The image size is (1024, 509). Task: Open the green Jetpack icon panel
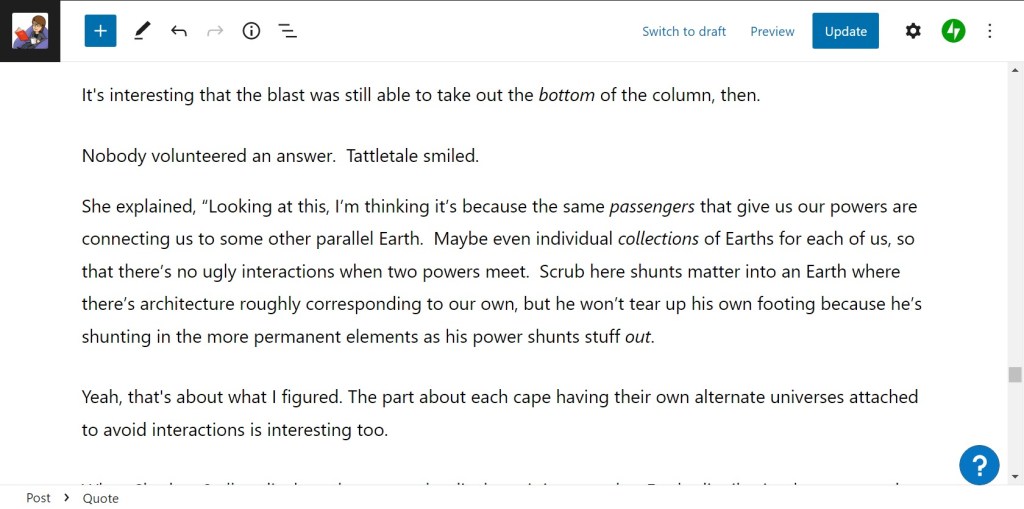point(953,31)
